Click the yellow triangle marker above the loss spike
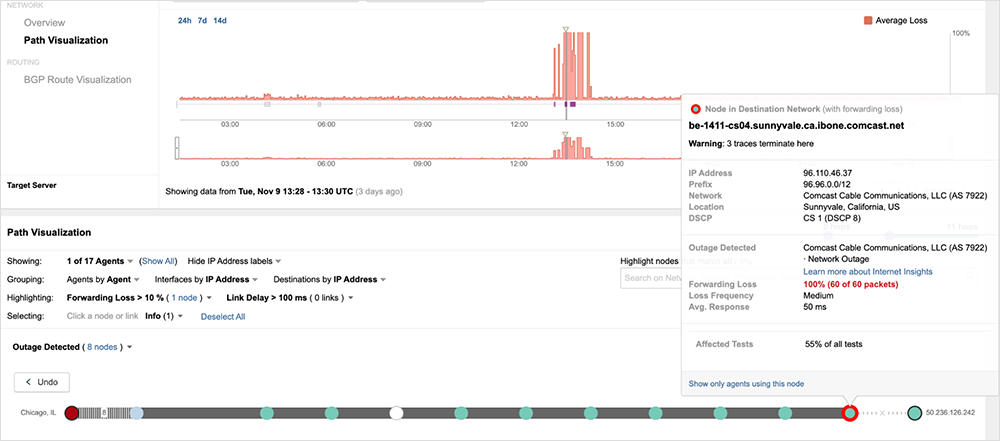 566,31
